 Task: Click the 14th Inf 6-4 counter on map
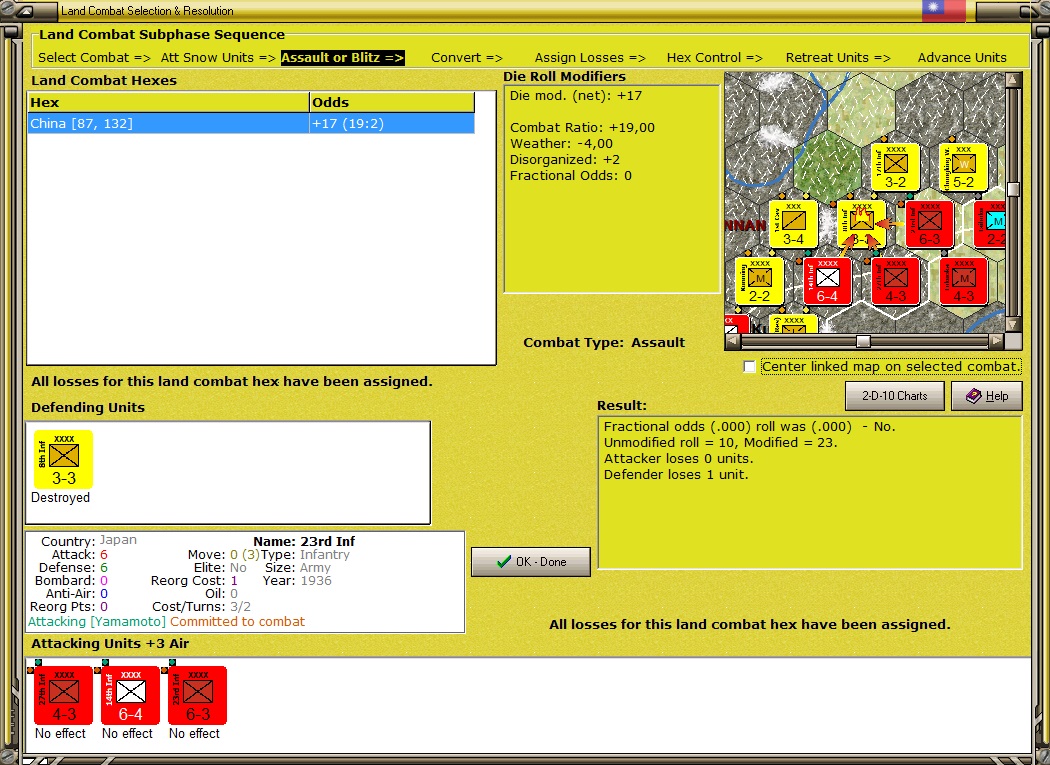click(x=827, y=281)
